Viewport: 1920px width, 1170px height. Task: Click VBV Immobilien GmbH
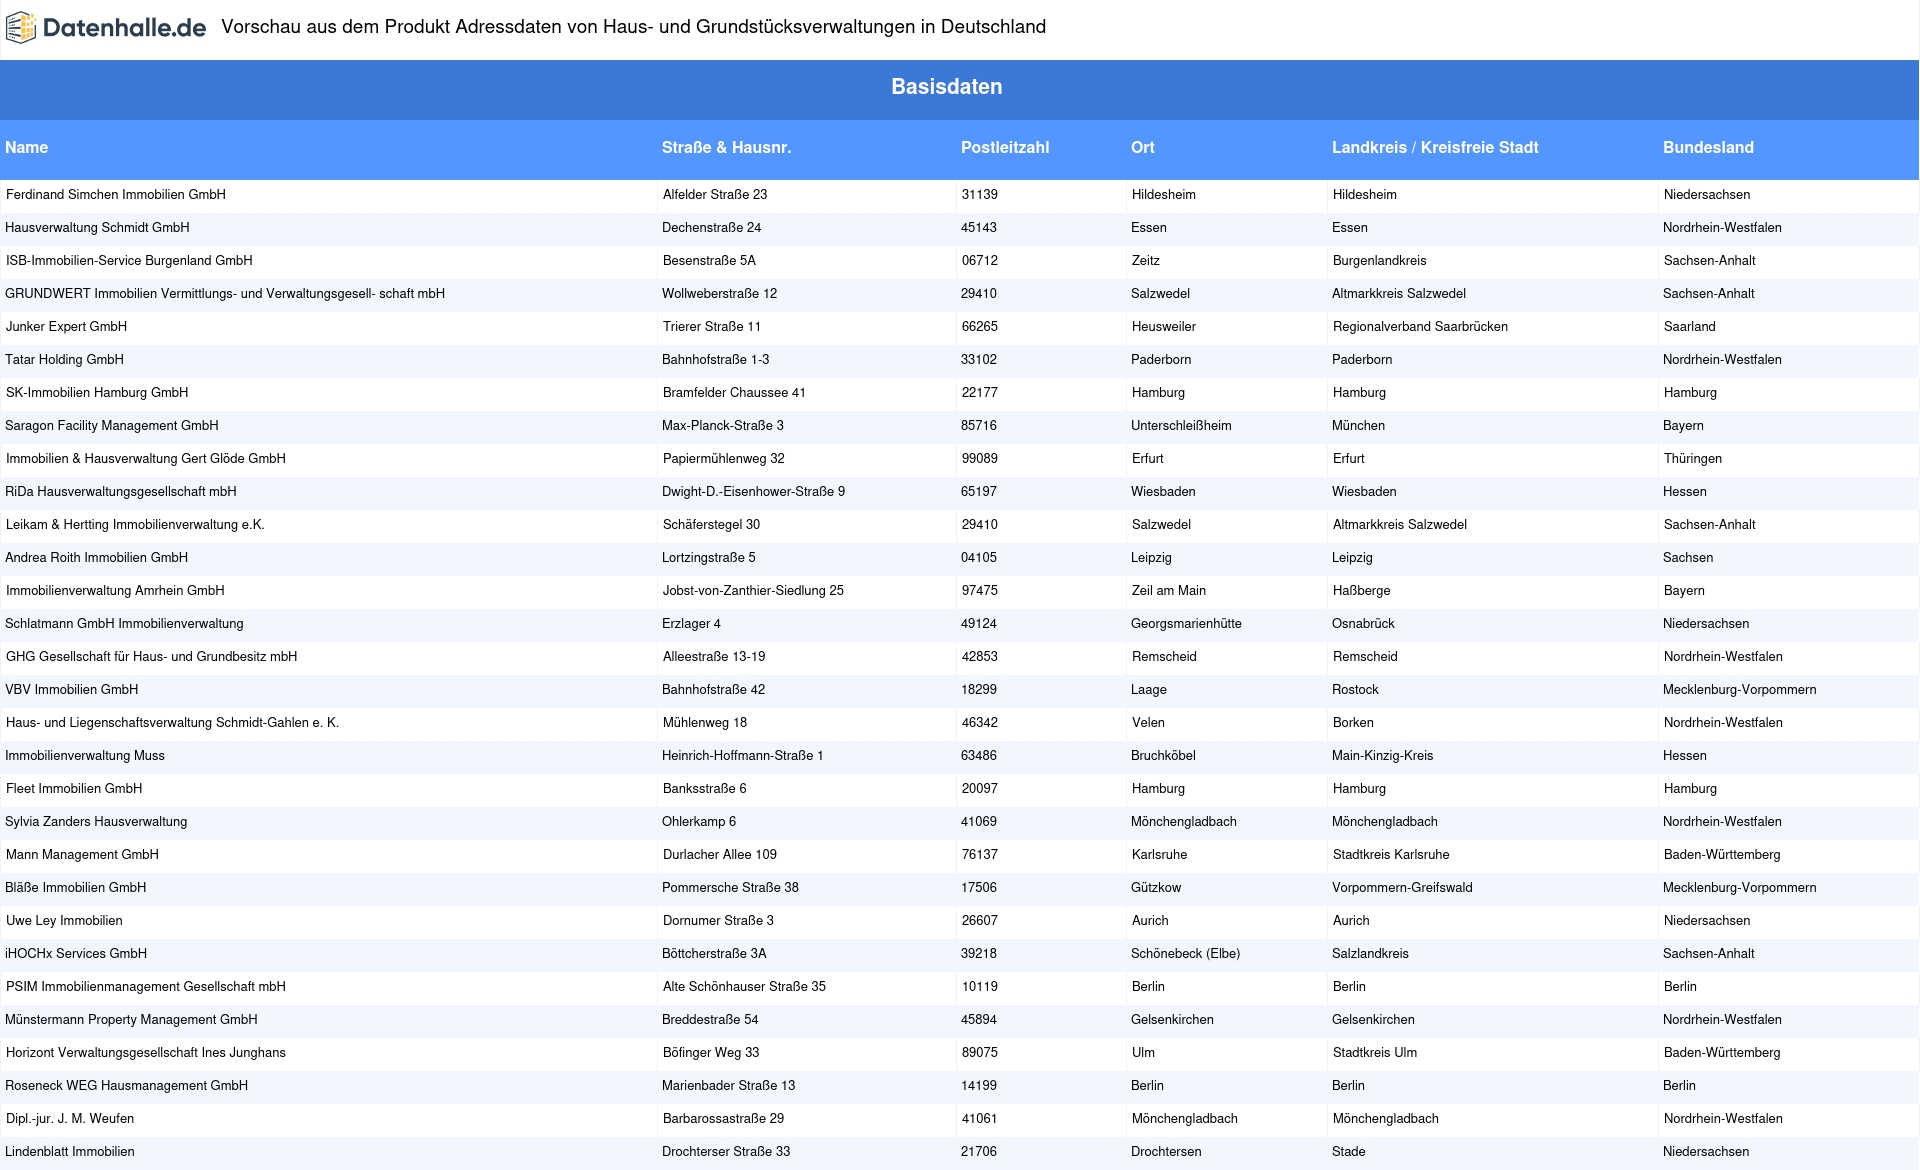71,690
